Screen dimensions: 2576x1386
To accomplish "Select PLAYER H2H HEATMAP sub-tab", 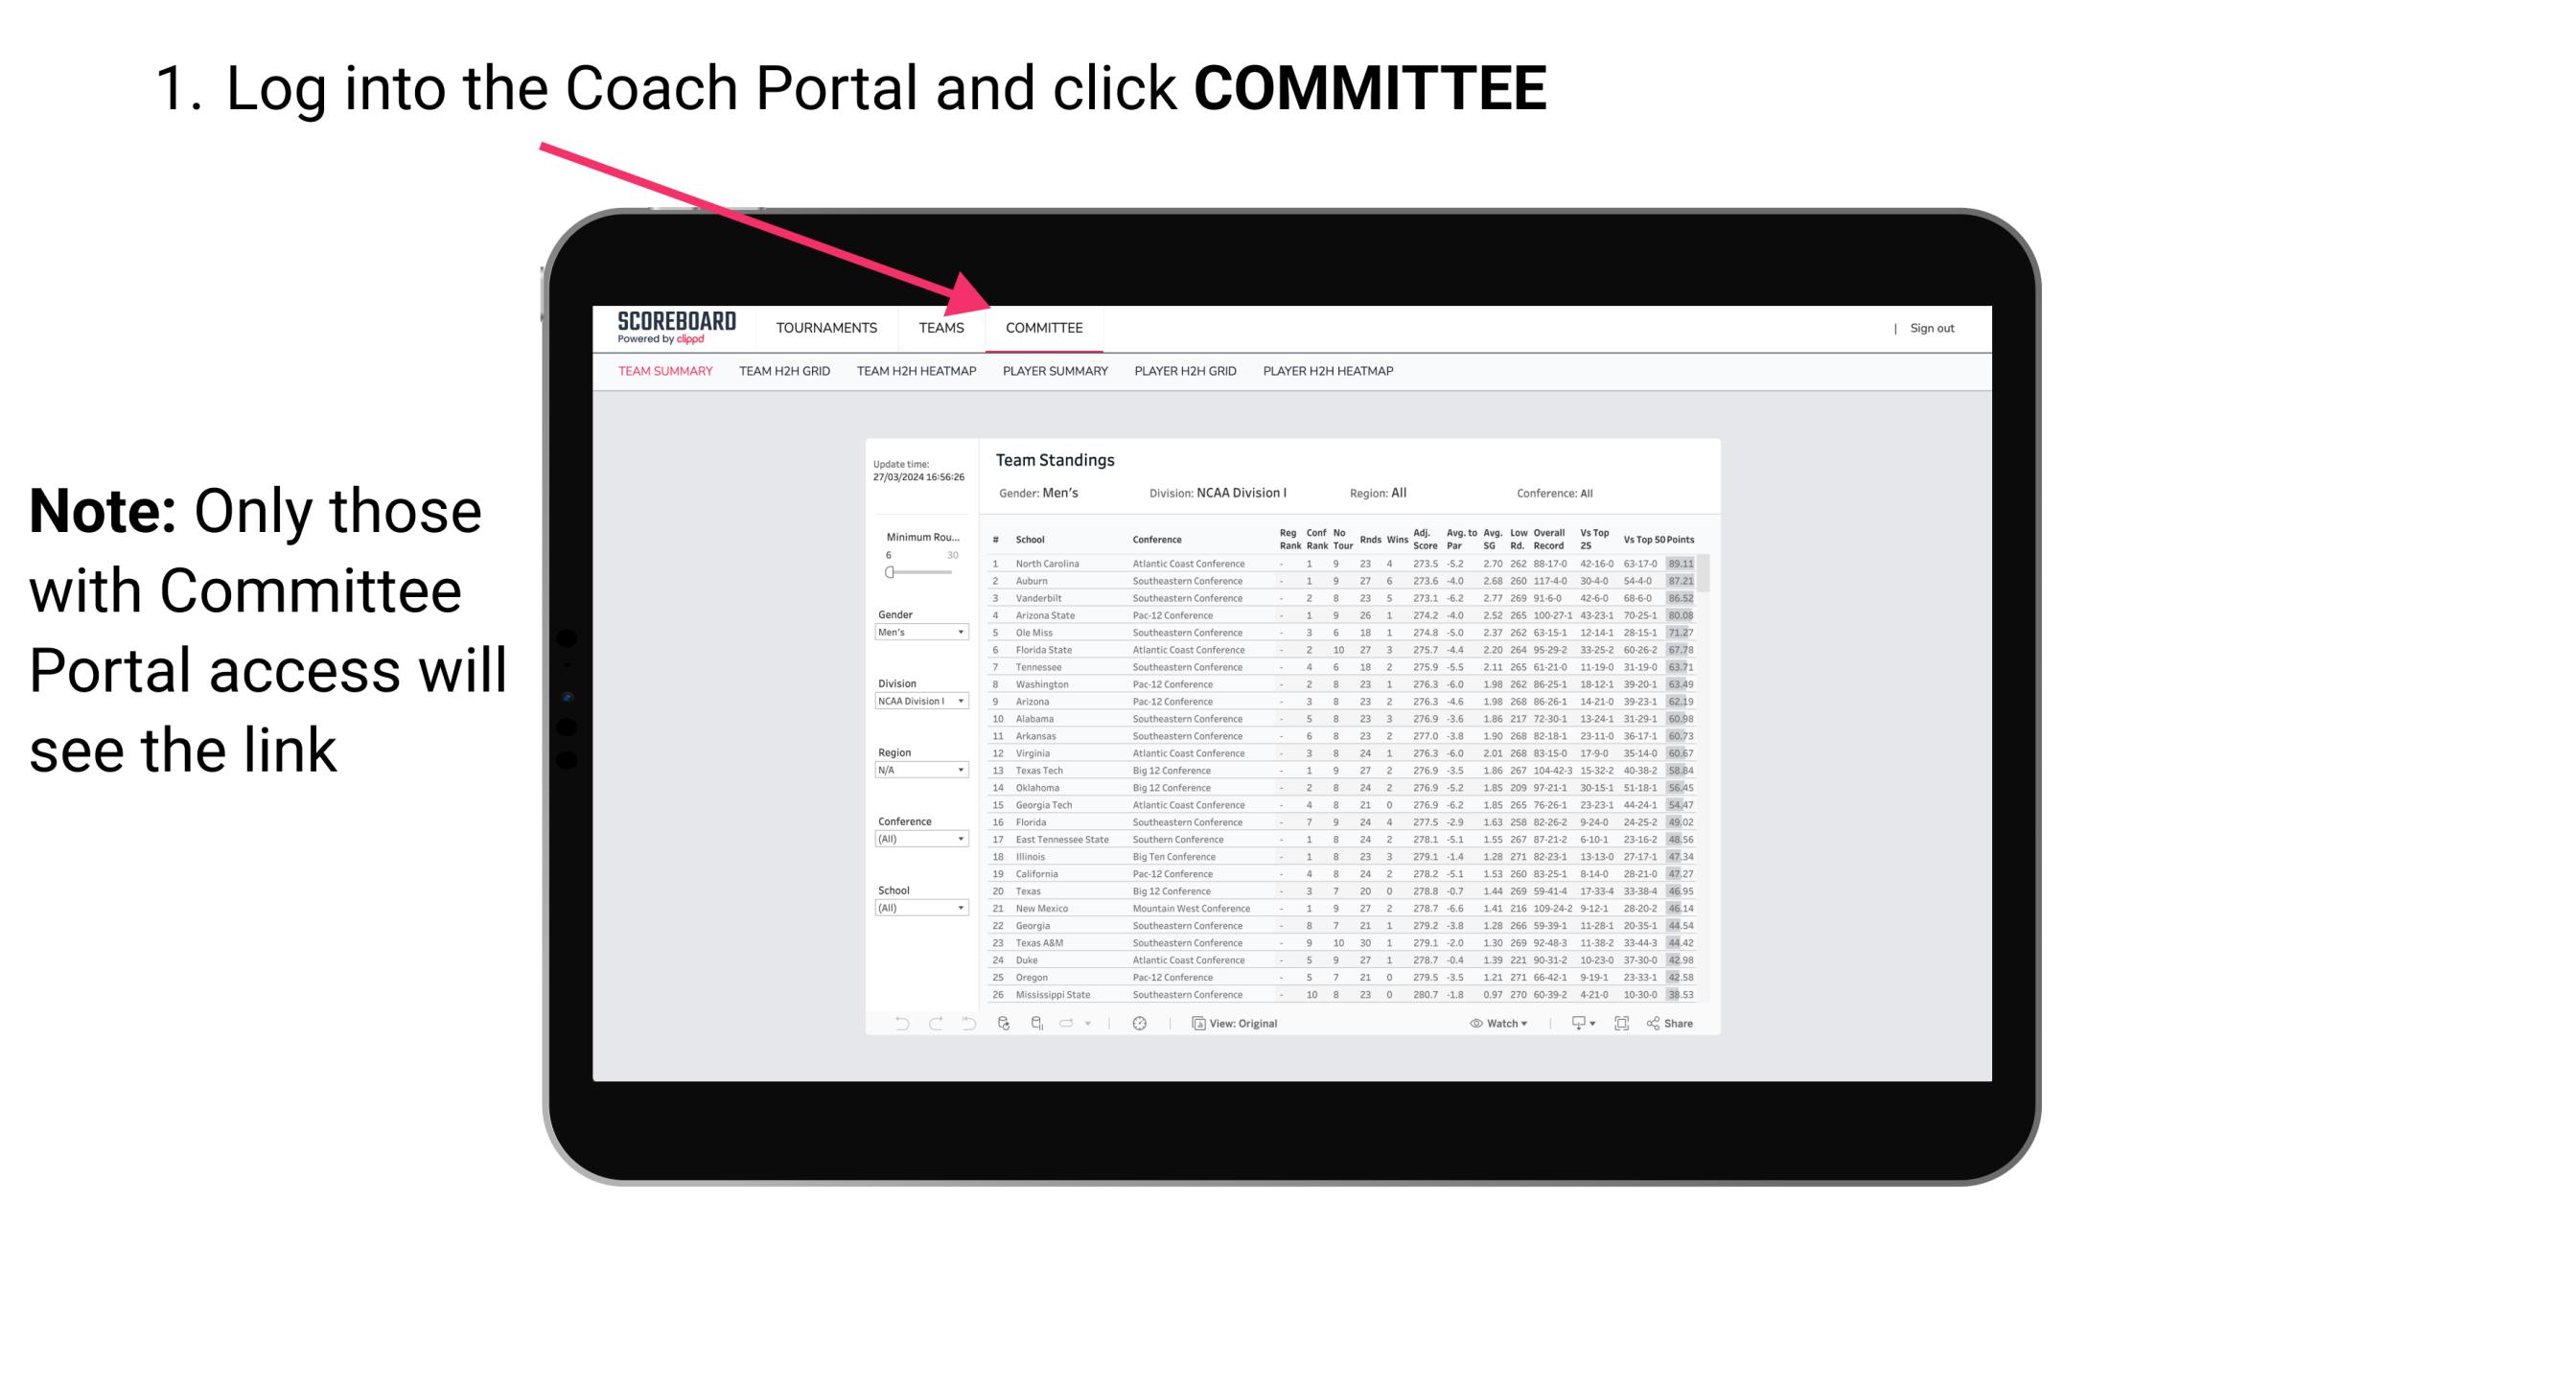I will [x=1330, y=374].
